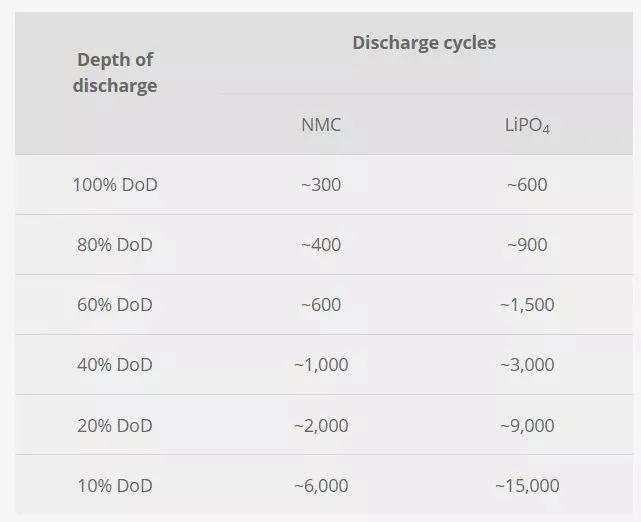The image size is (641, 522).
Task: Click the "Depth of discharge" column header
Action: click(115, 73)
